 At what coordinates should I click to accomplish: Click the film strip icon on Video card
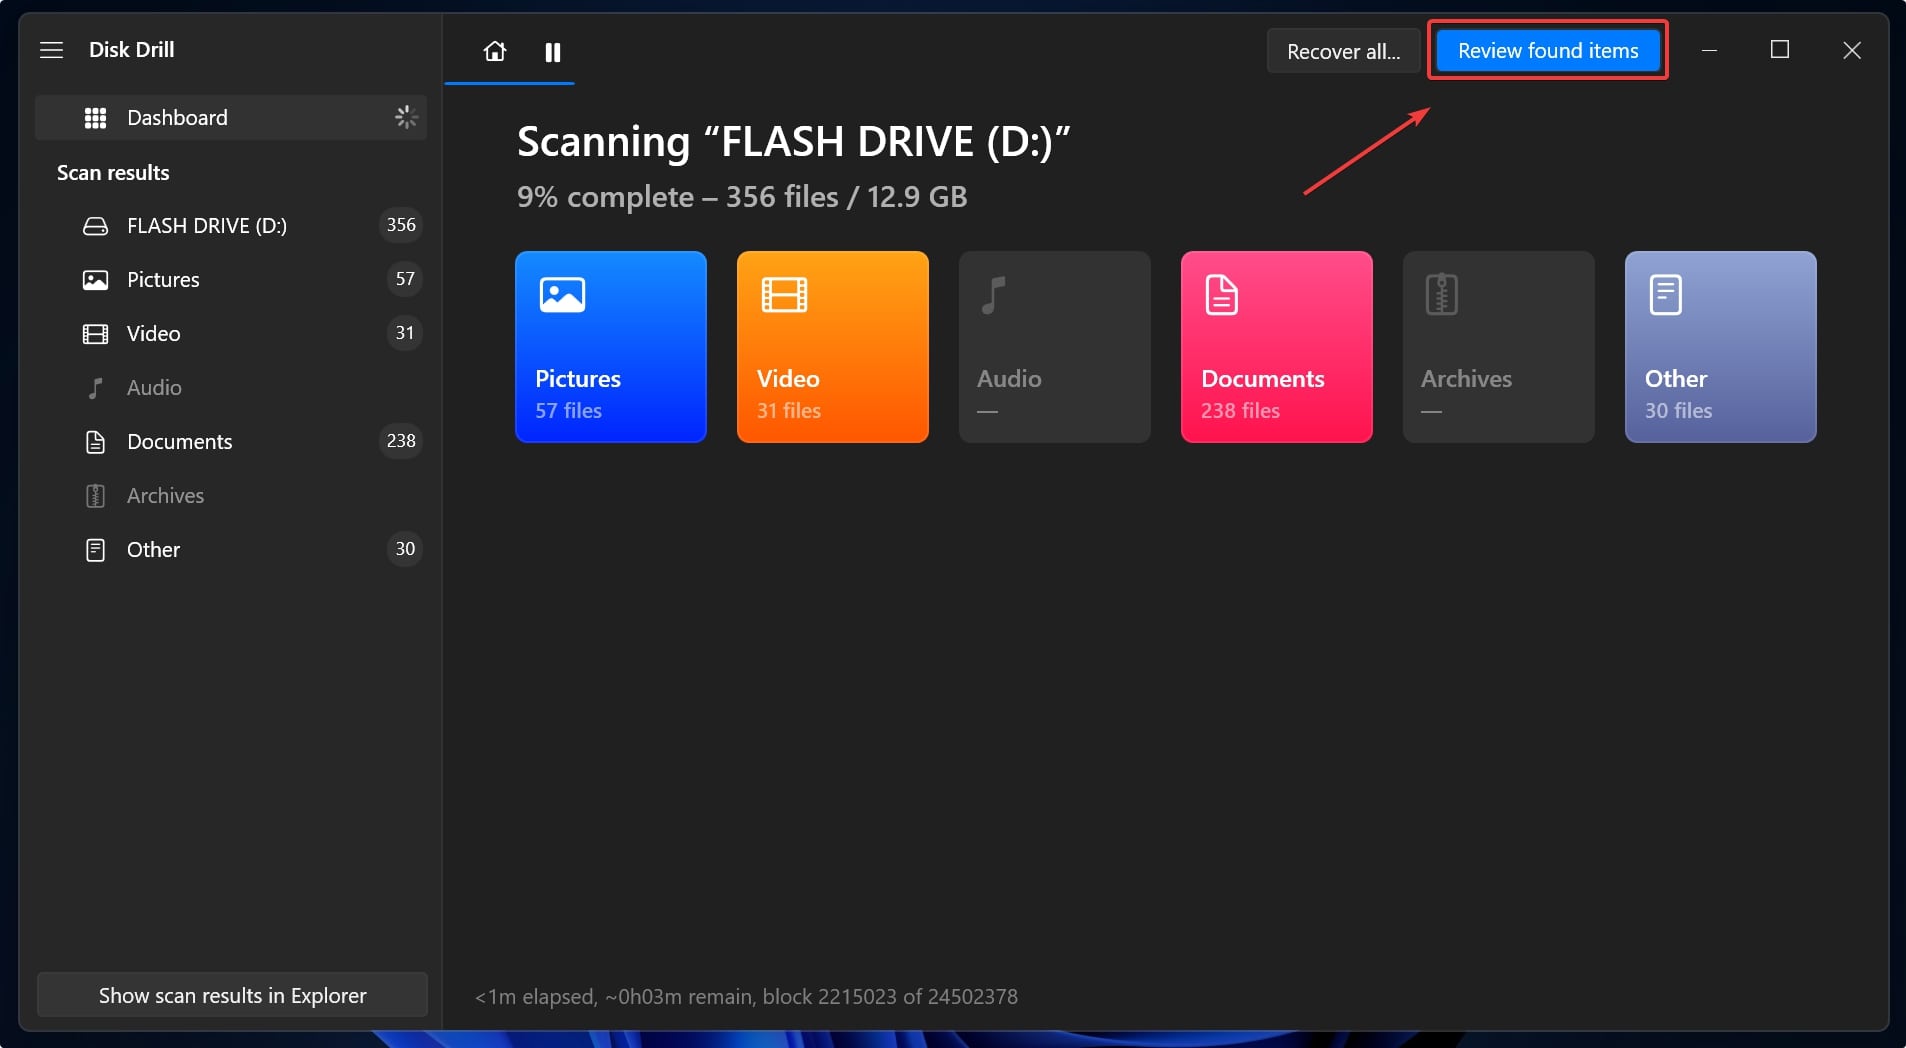coord(784,295)
